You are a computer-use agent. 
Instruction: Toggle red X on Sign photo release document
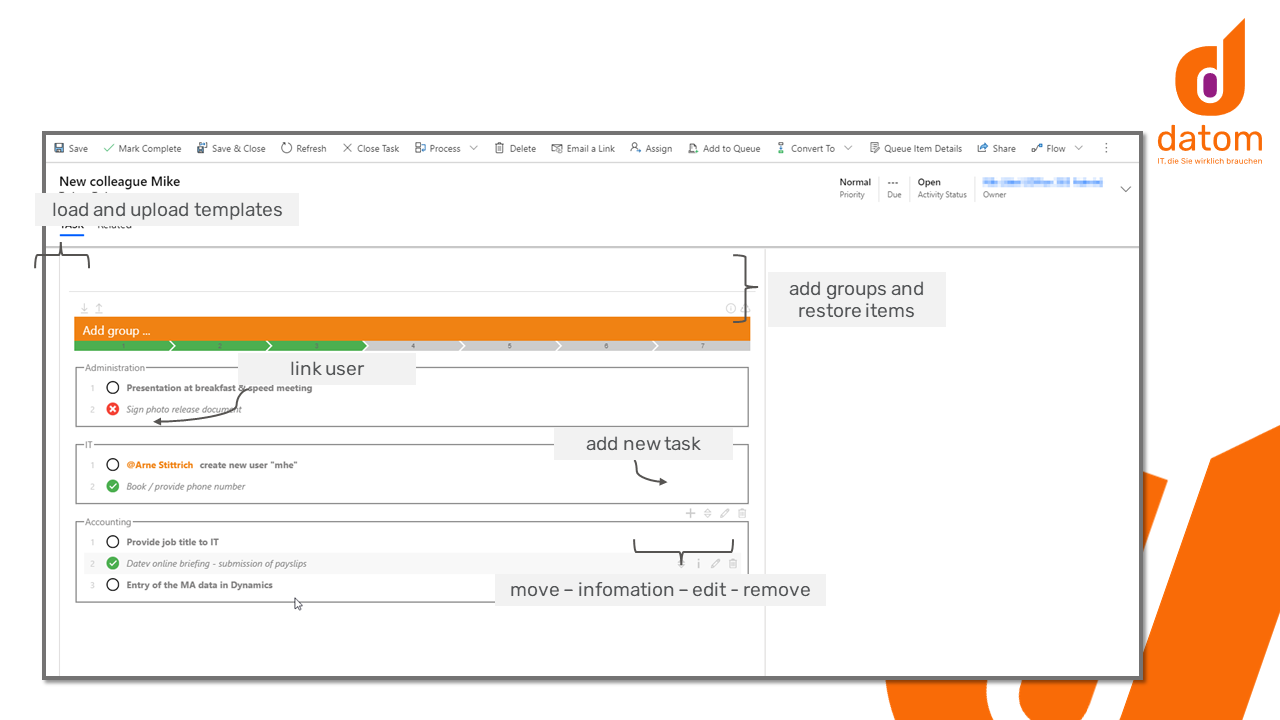coord(113,409)
